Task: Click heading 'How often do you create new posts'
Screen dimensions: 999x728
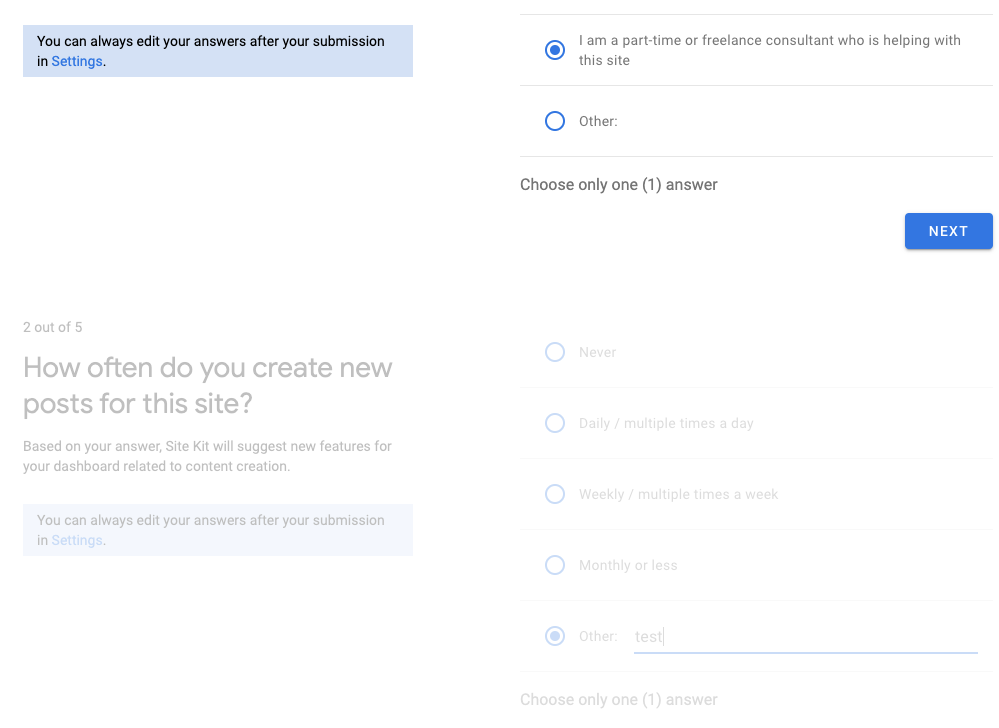Action: click(208, 385)
